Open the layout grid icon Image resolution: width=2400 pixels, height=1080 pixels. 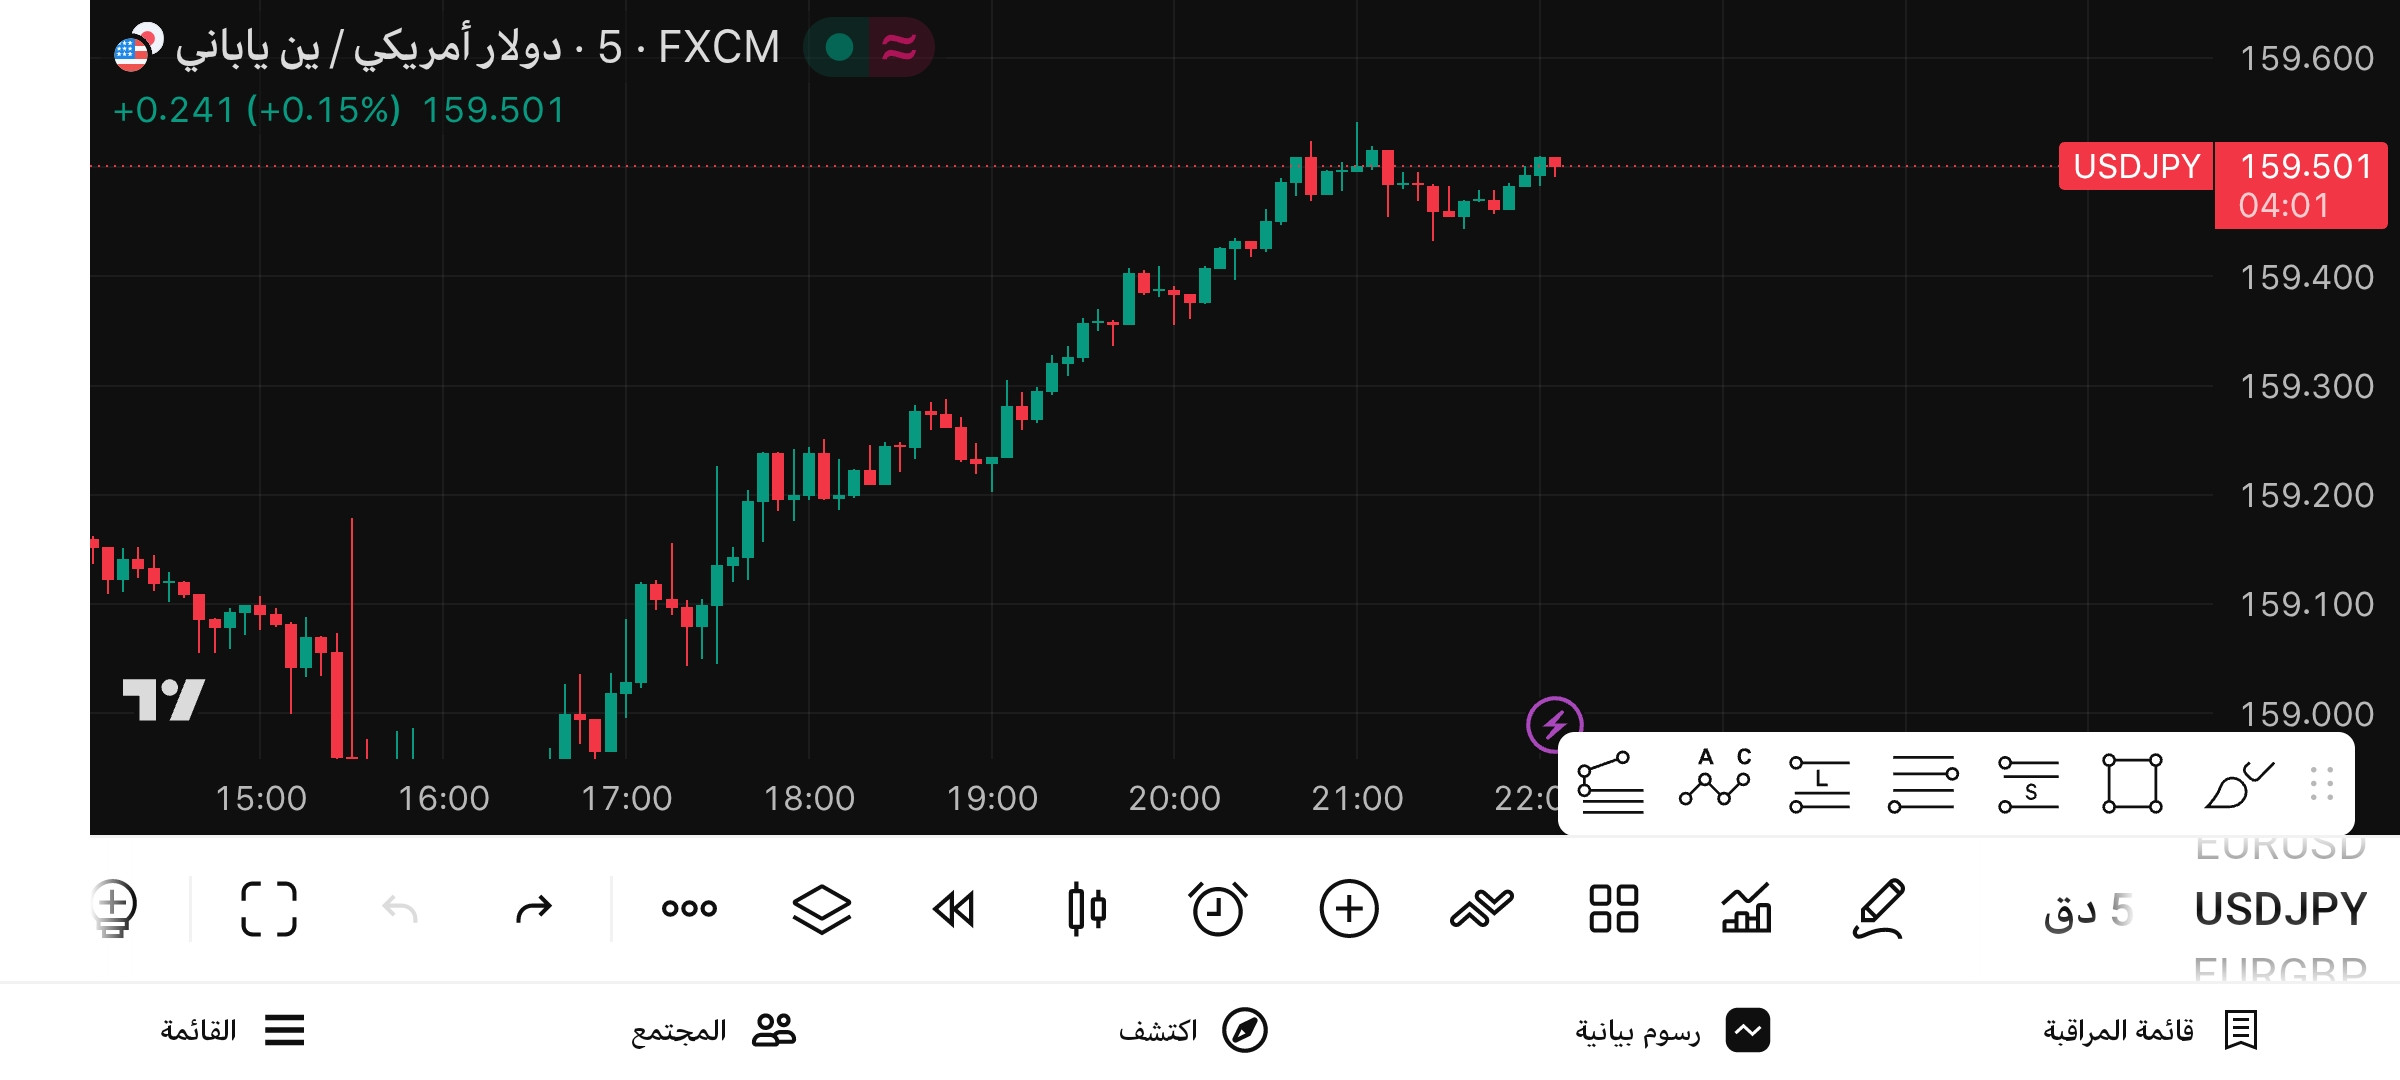point(1613,909)
